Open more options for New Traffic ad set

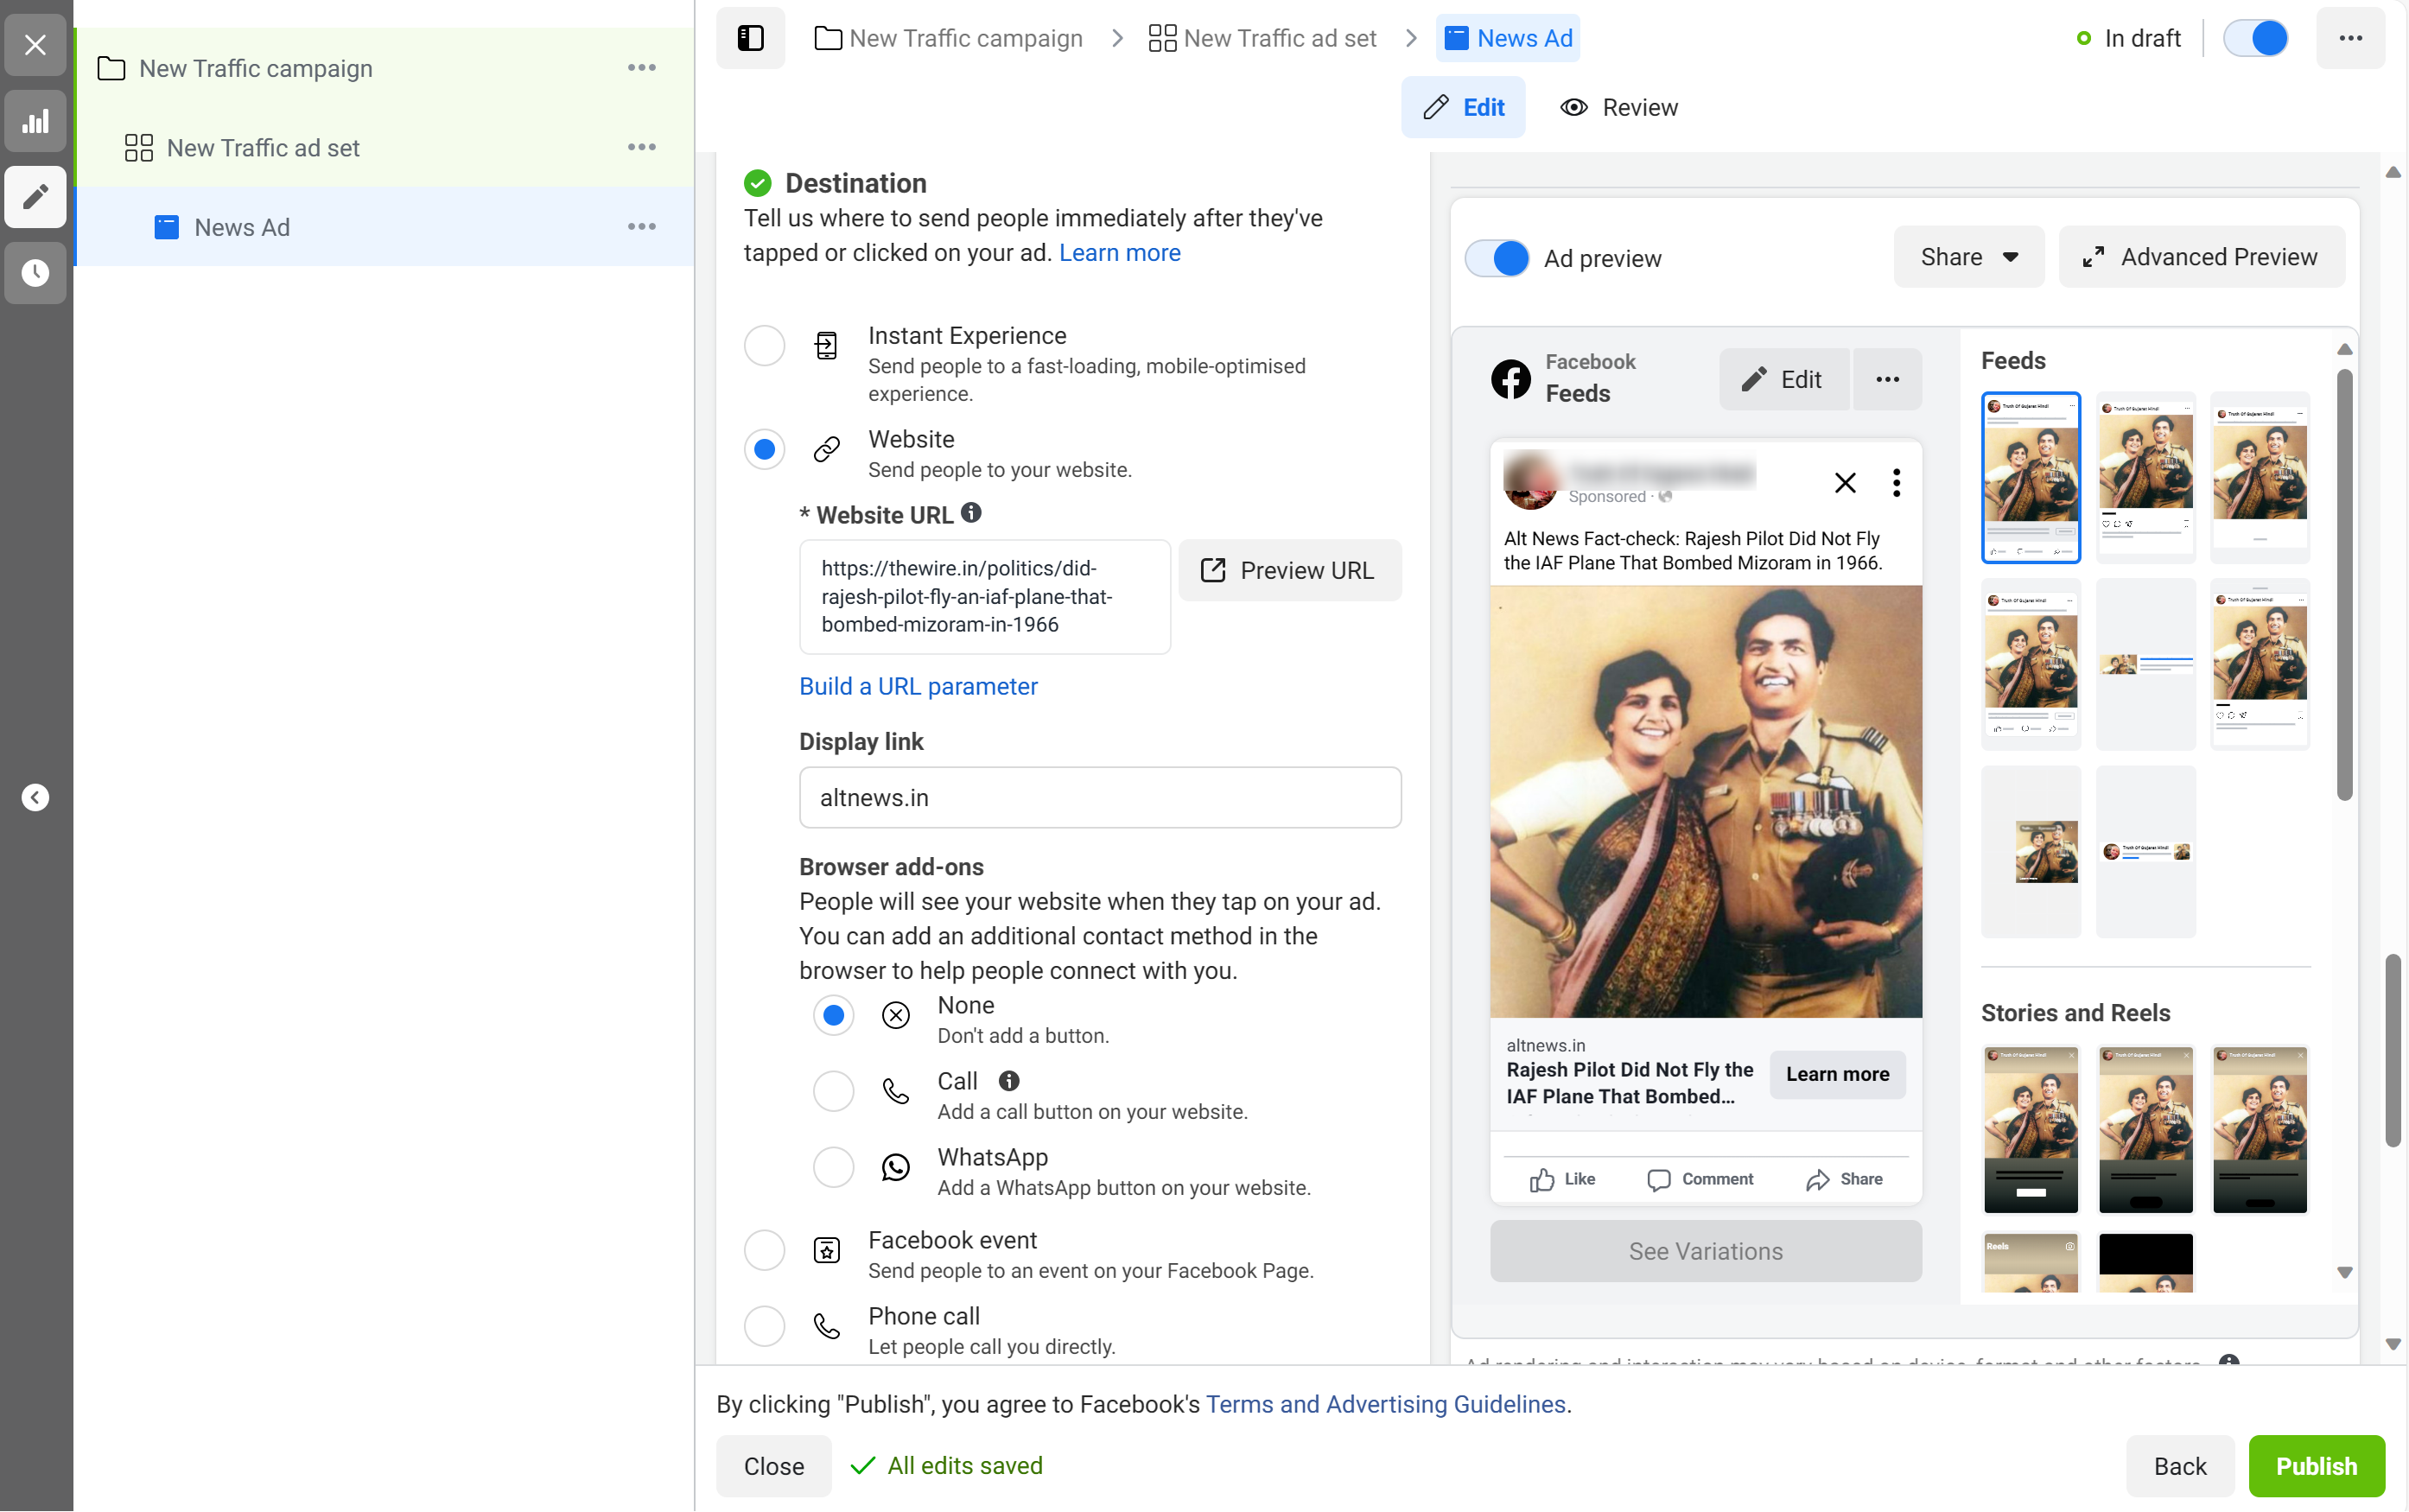point(641,147)
